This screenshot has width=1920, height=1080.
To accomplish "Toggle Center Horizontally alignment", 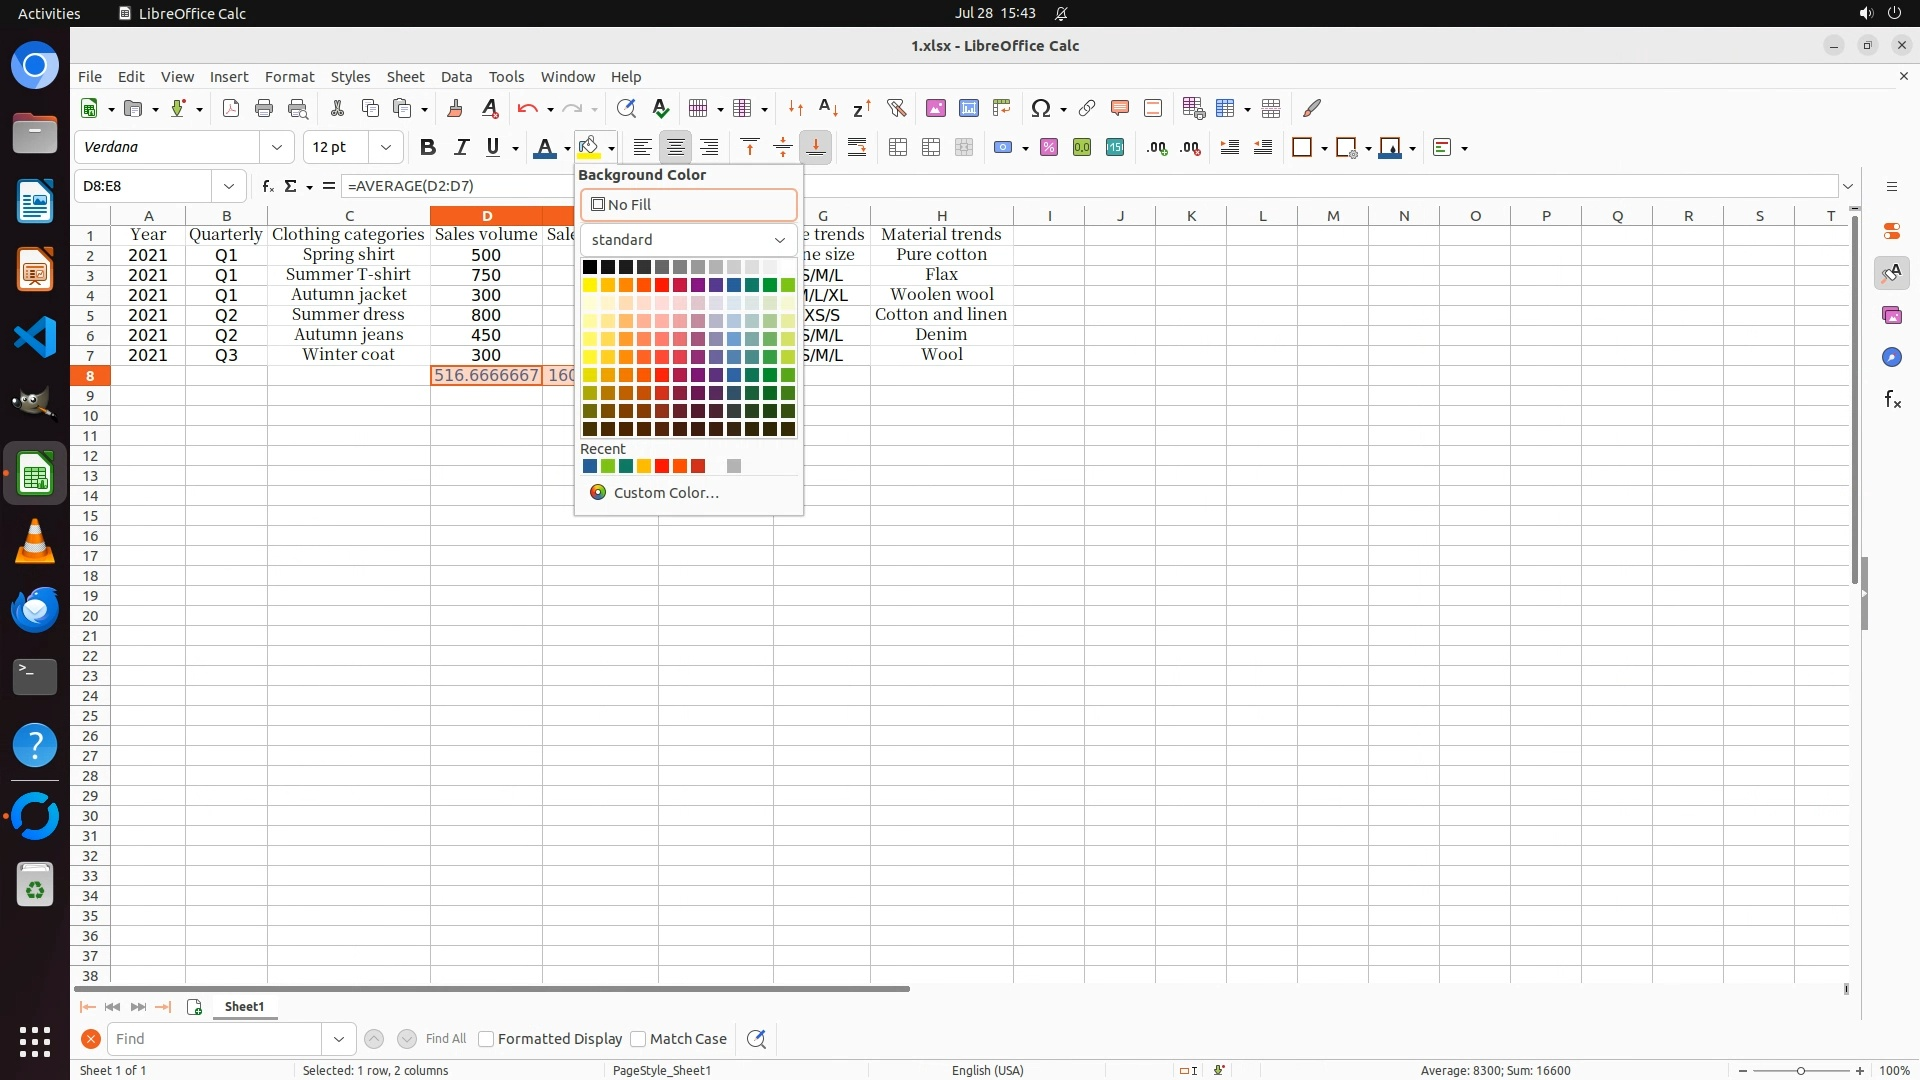I will point(676,148).
